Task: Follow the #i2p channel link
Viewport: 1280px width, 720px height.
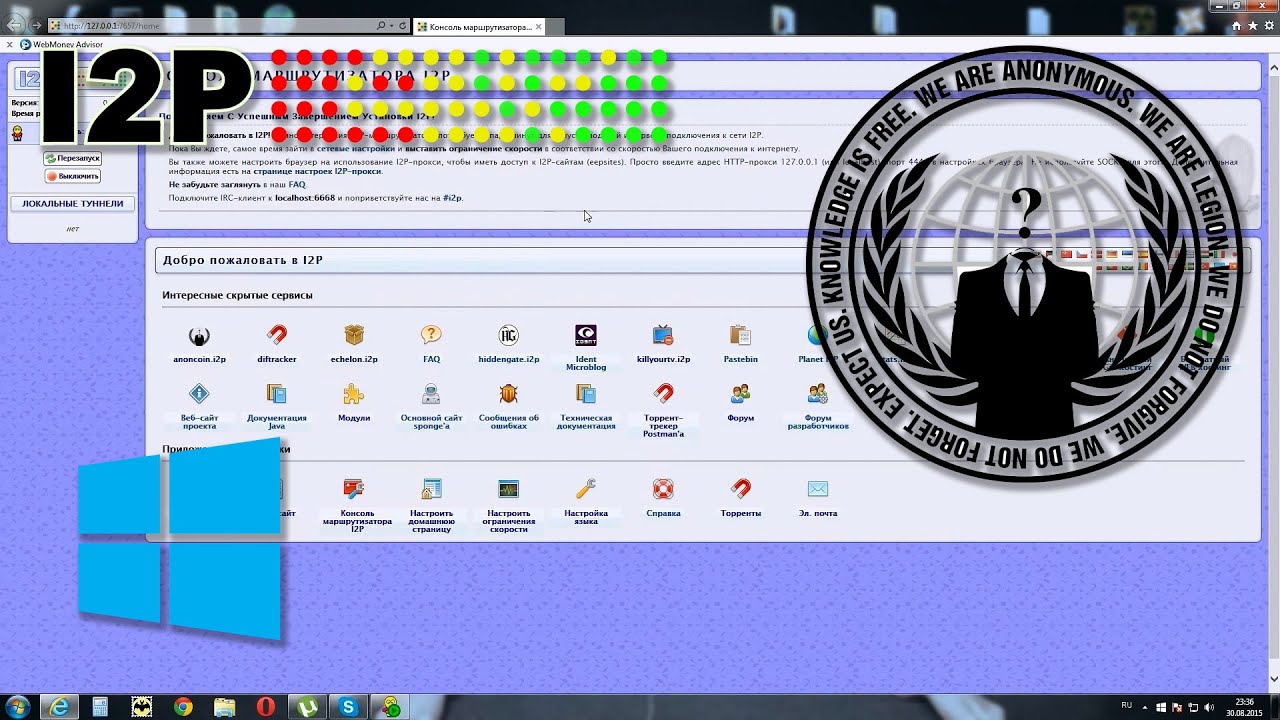Action: [452, 198]
